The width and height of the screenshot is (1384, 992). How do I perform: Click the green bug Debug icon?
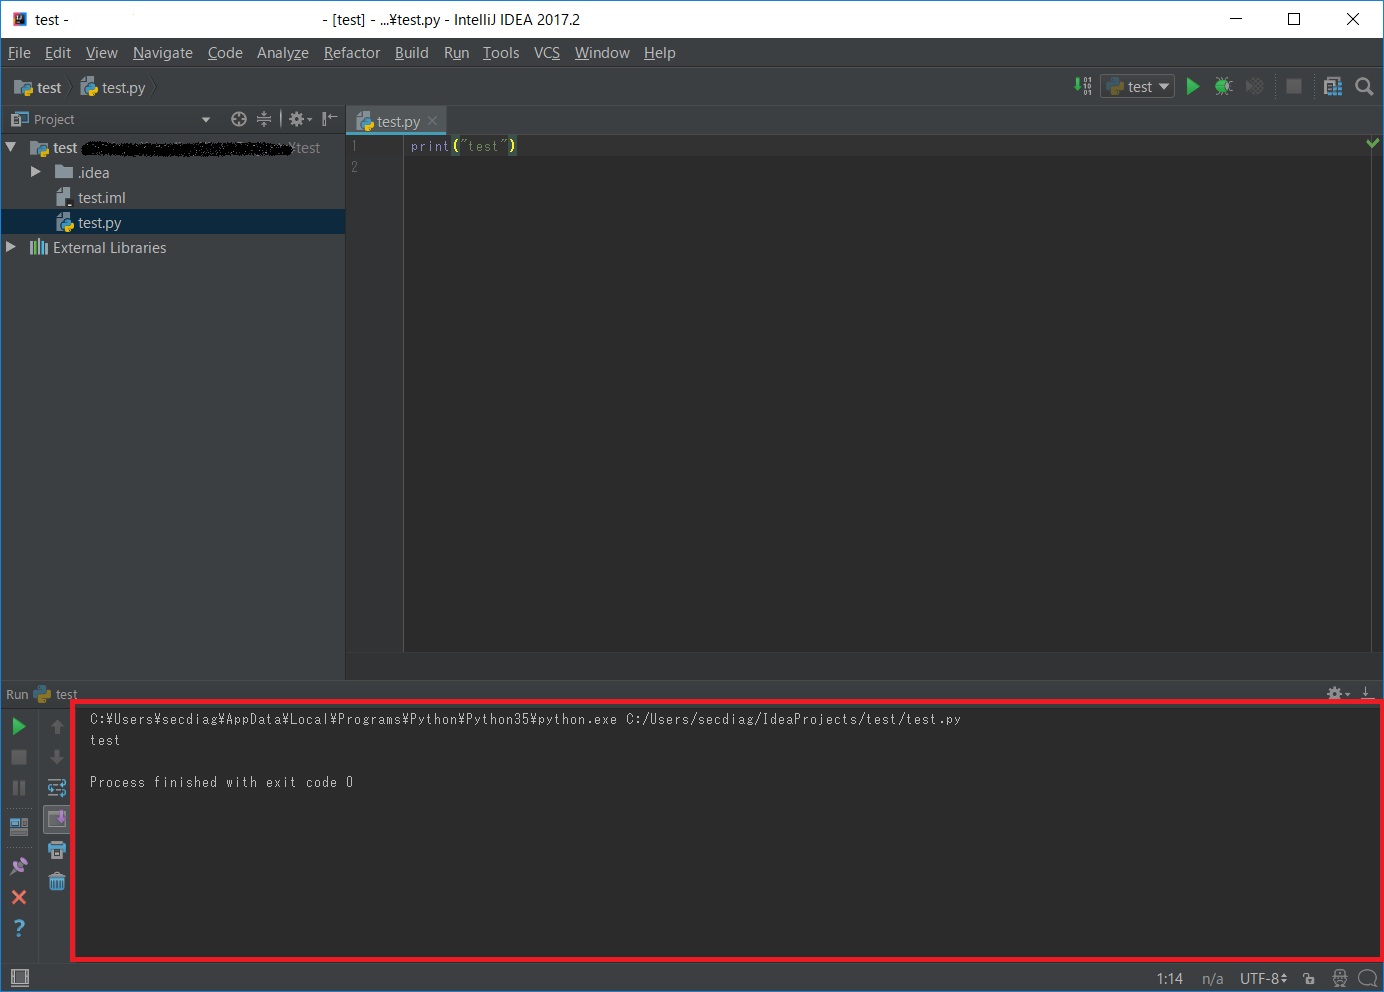point(1223,87)
